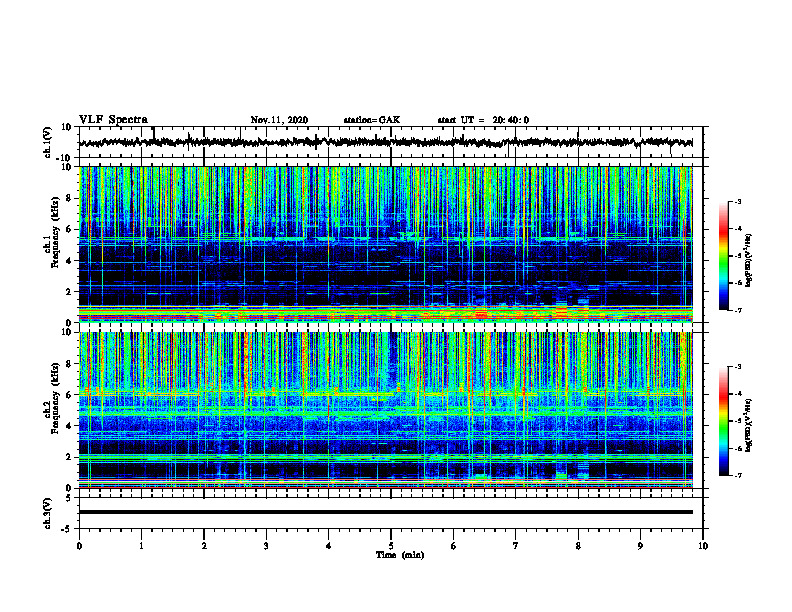Click the ch.1 voltage waveform trace
The height and width of the screenshot is (612, 792).
[385, 142]
